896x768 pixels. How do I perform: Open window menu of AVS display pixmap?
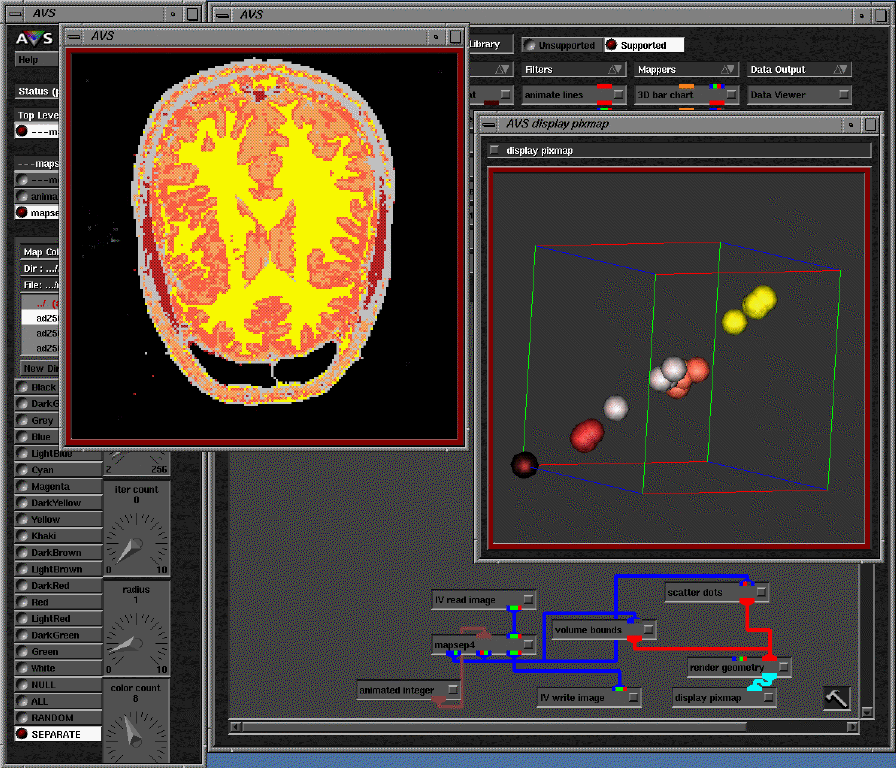point(490,124)
